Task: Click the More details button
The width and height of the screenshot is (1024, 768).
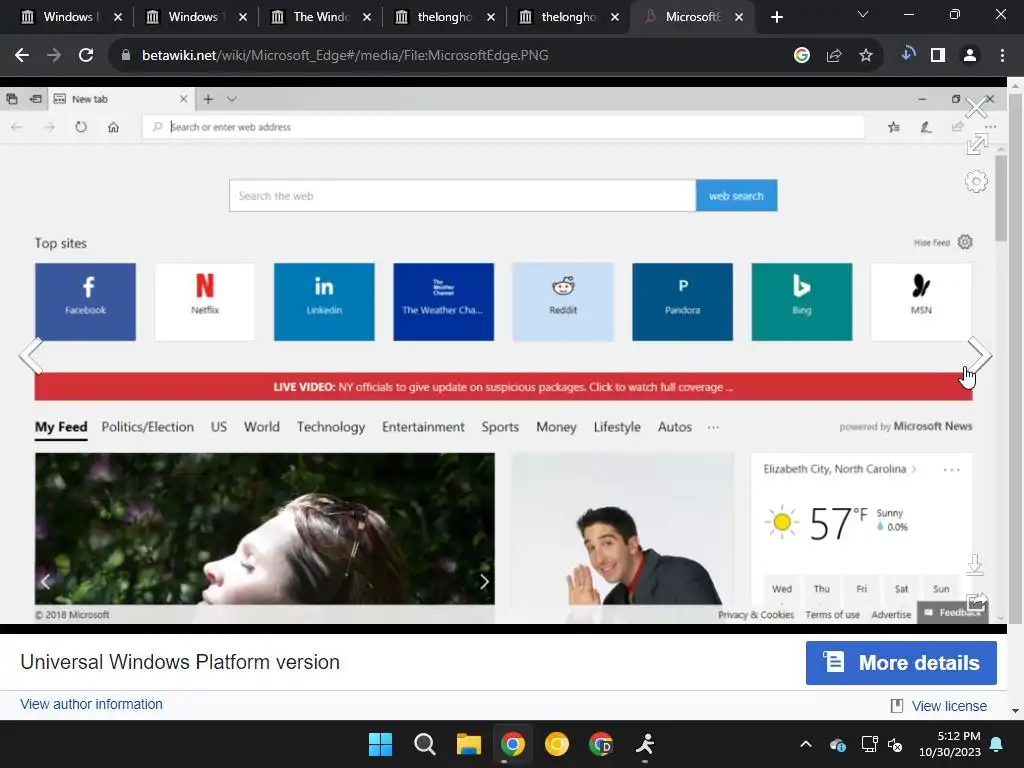Action: coord(901,663)
